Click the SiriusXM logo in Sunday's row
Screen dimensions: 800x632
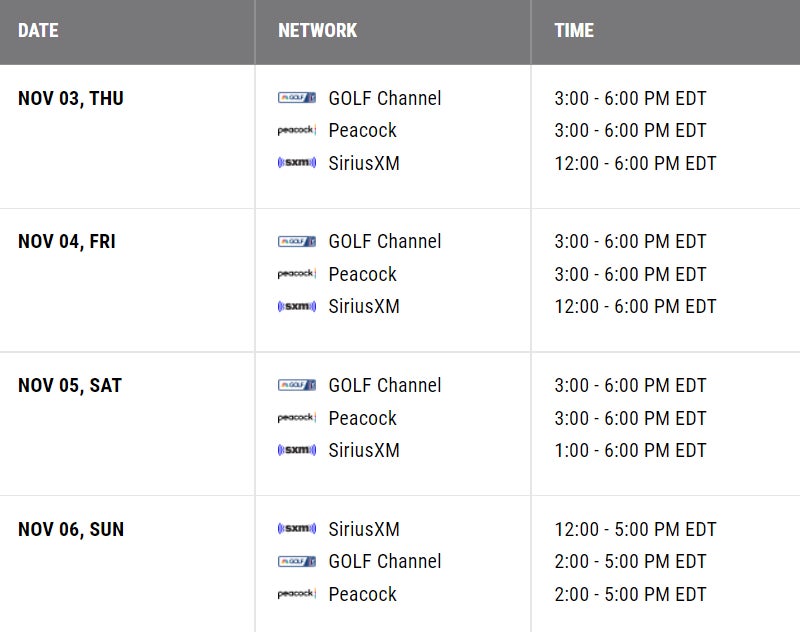coord(297,529)
